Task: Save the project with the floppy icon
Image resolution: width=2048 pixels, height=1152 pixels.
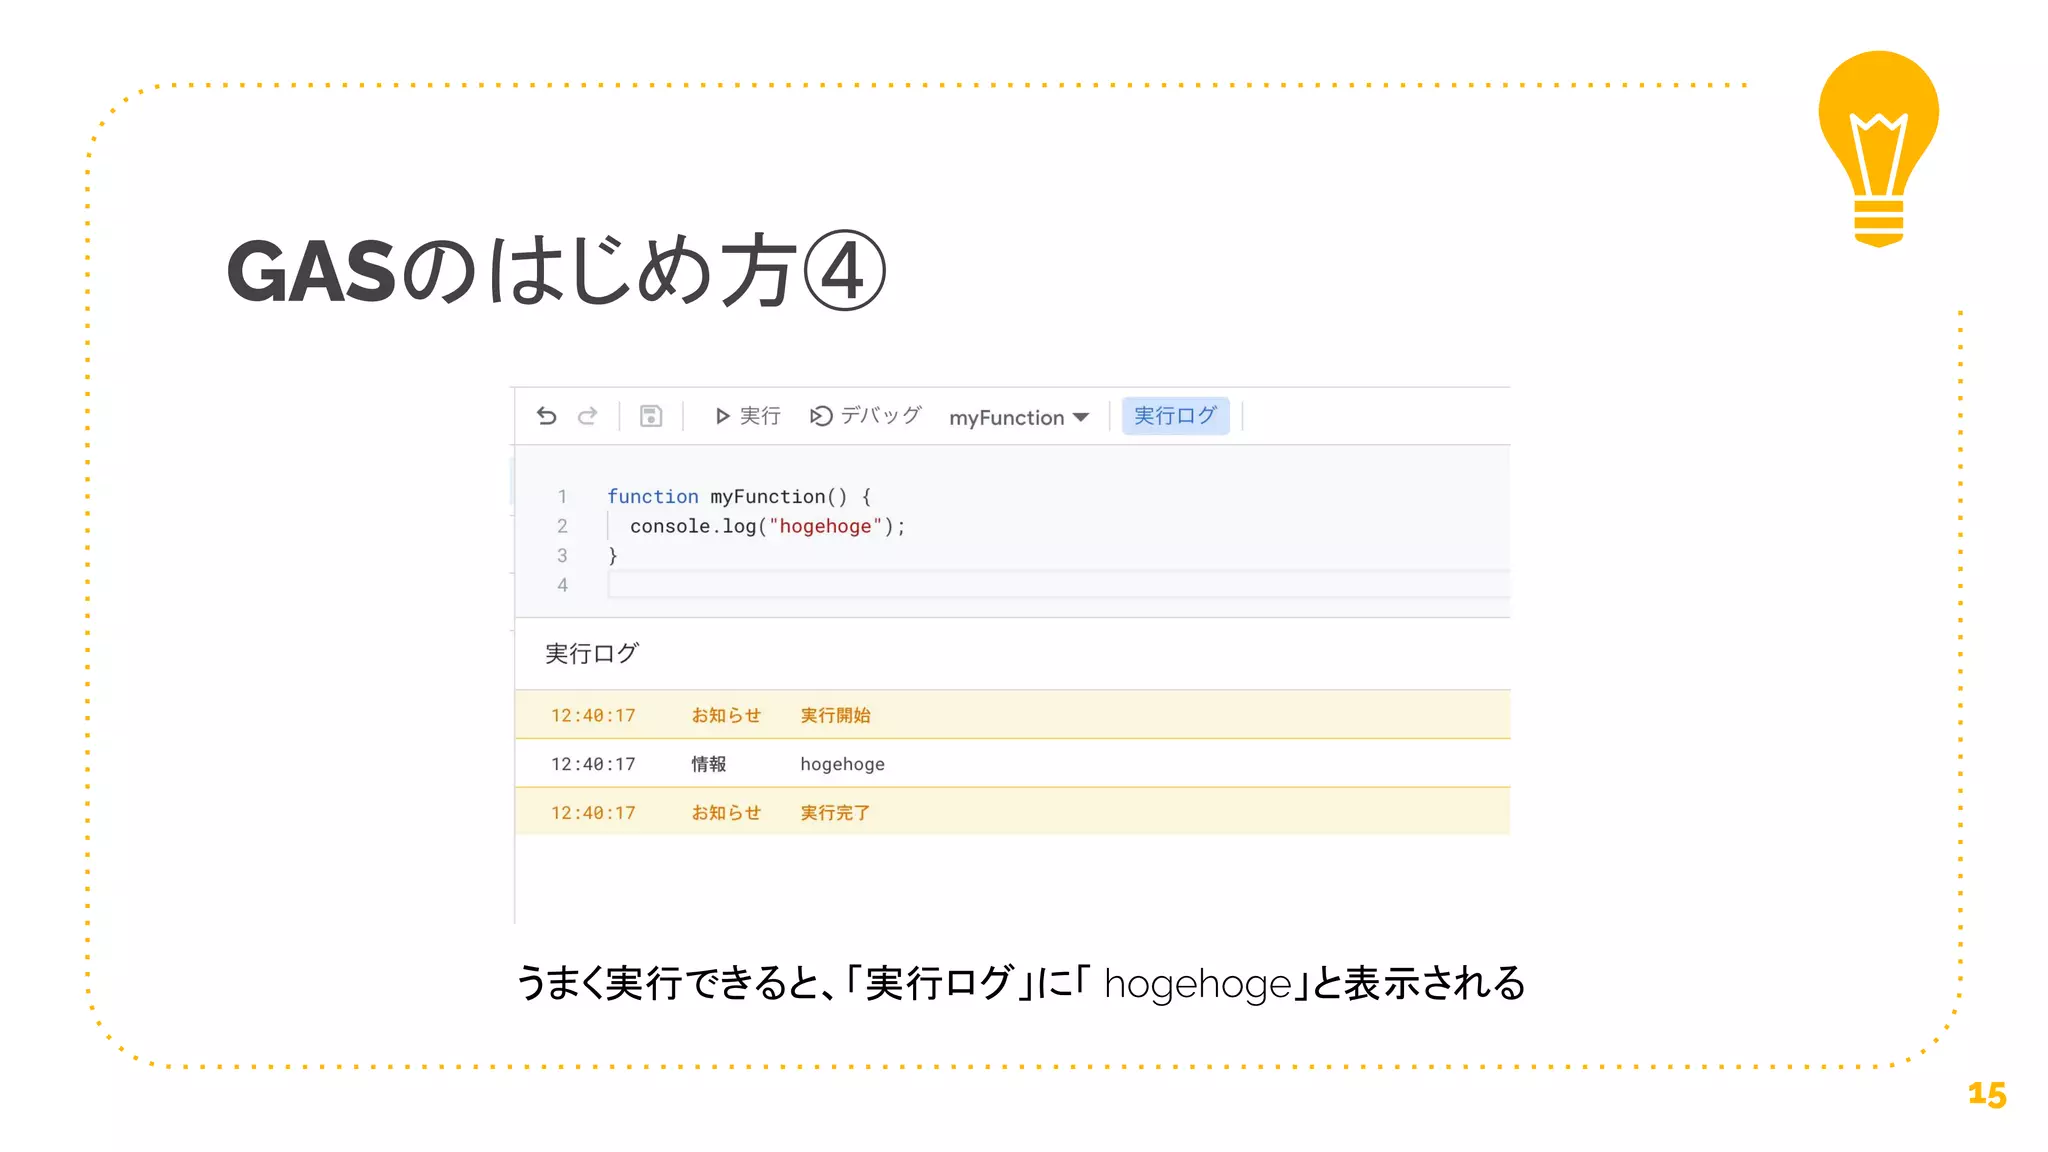Action: point(651,416)
